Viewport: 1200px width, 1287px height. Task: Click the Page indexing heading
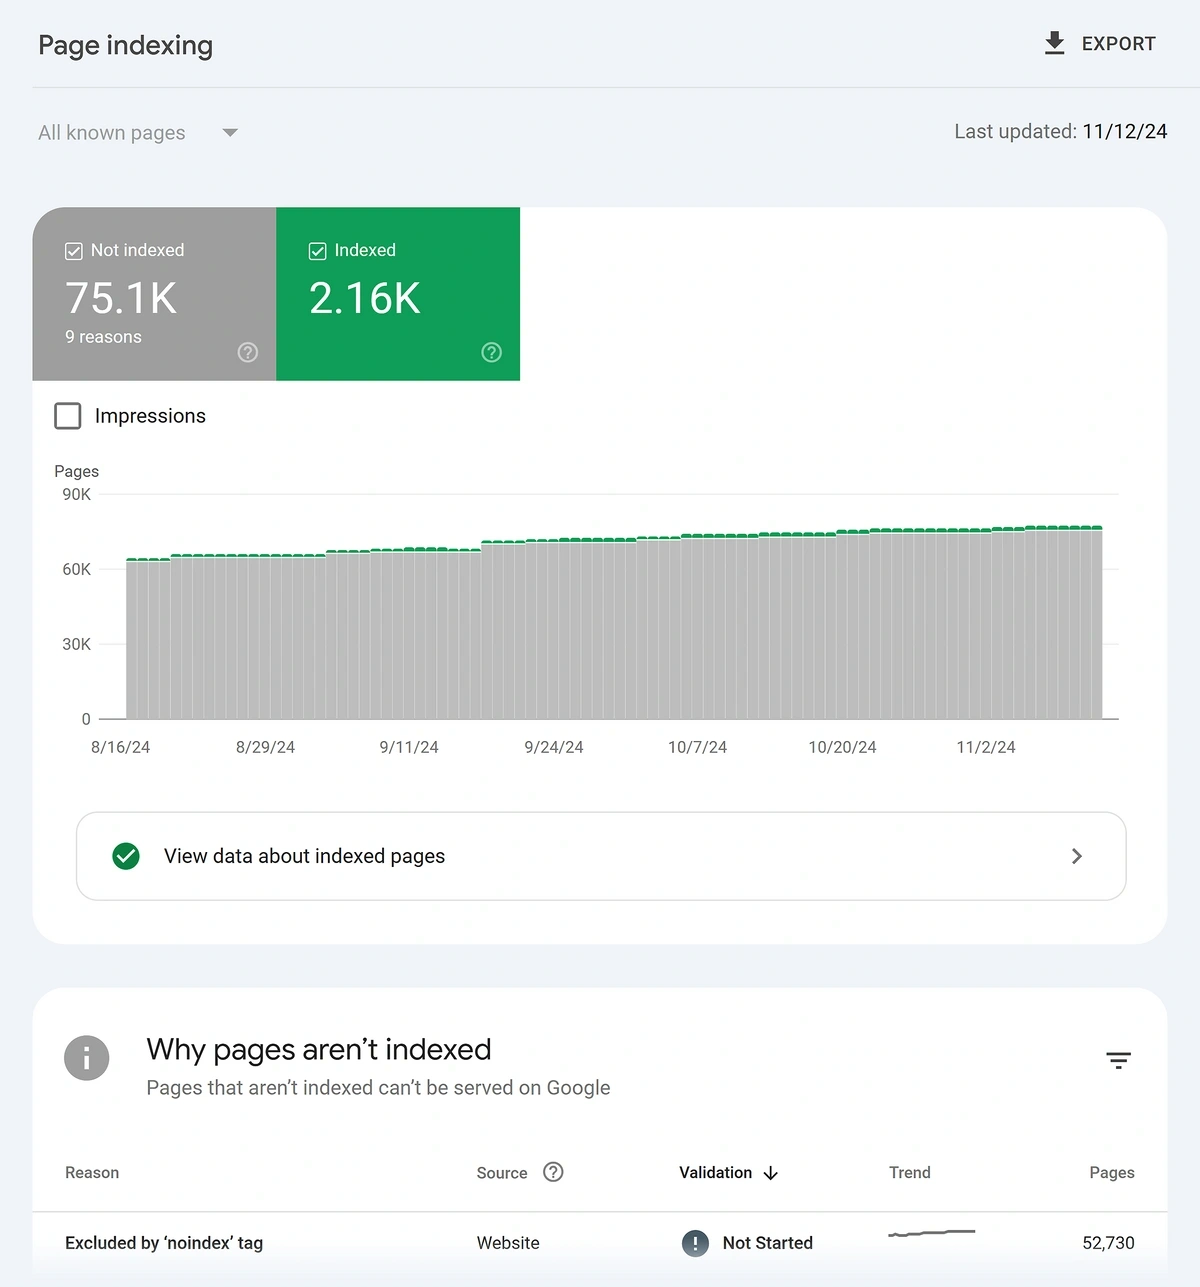click(126, 45)
